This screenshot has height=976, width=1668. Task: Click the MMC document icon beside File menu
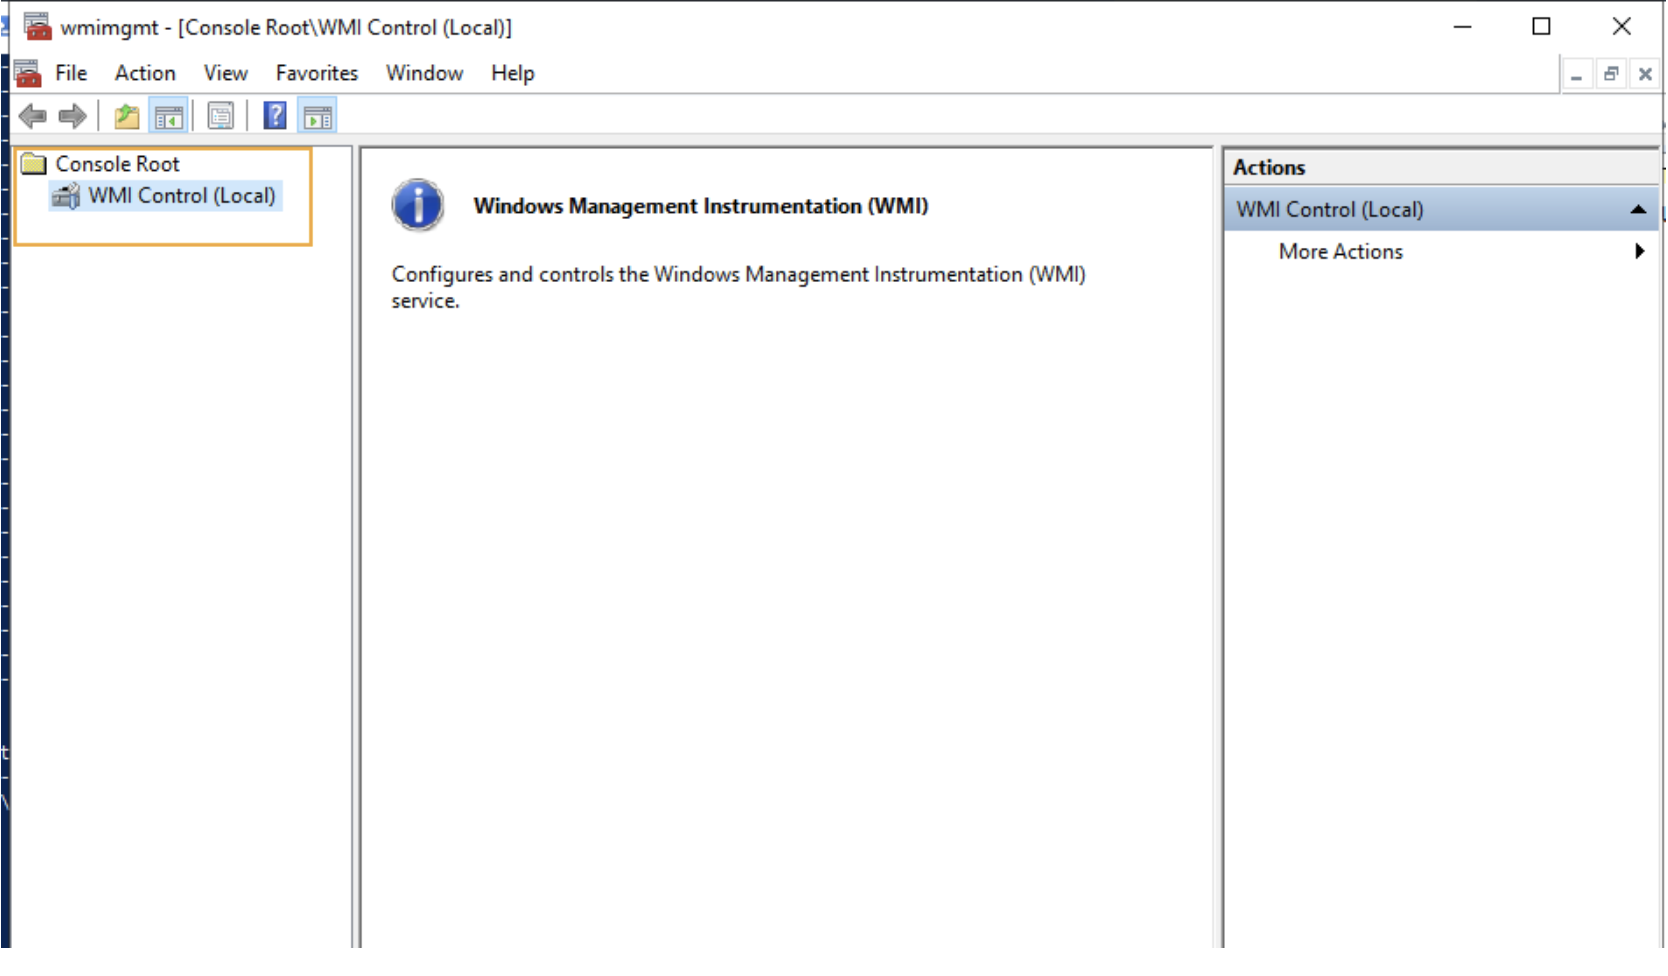pos(28,73)
